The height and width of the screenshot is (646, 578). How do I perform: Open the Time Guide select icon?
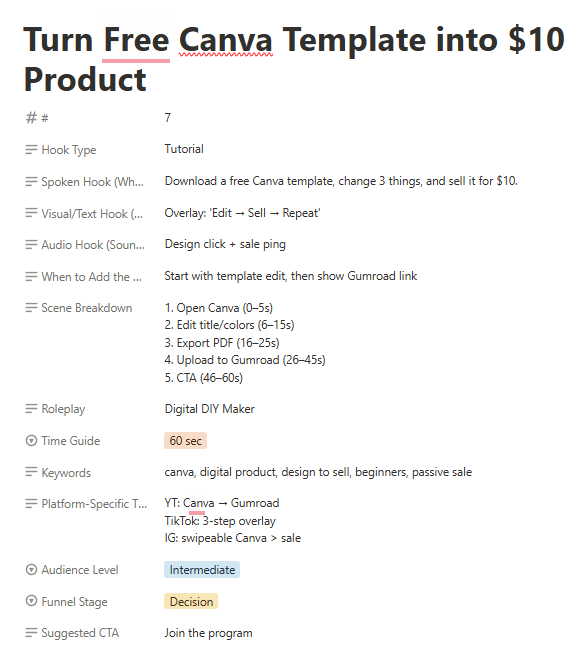pos(31,440)
